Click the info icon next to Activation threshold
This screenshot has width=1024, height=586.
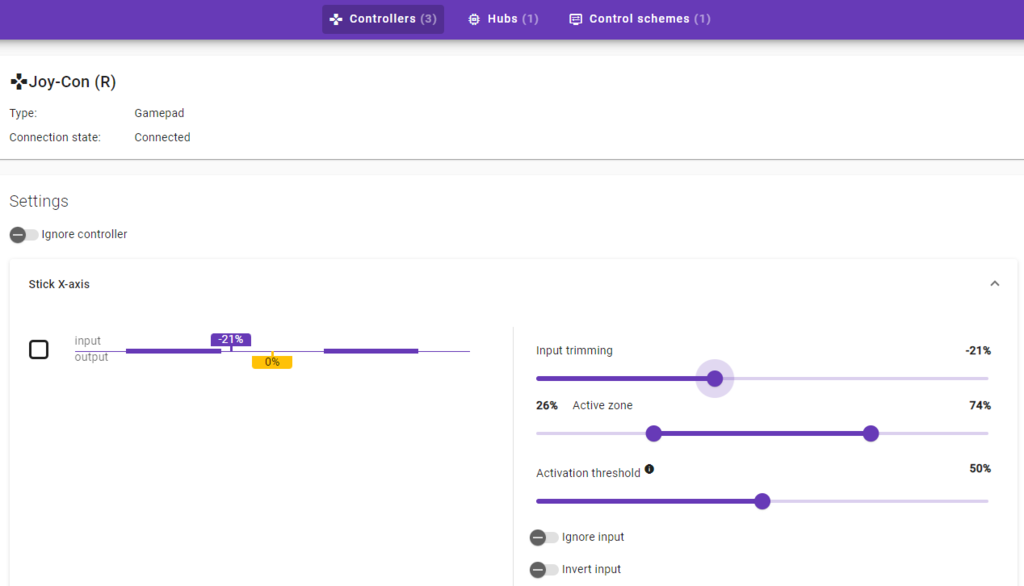[x=649, y=468]
